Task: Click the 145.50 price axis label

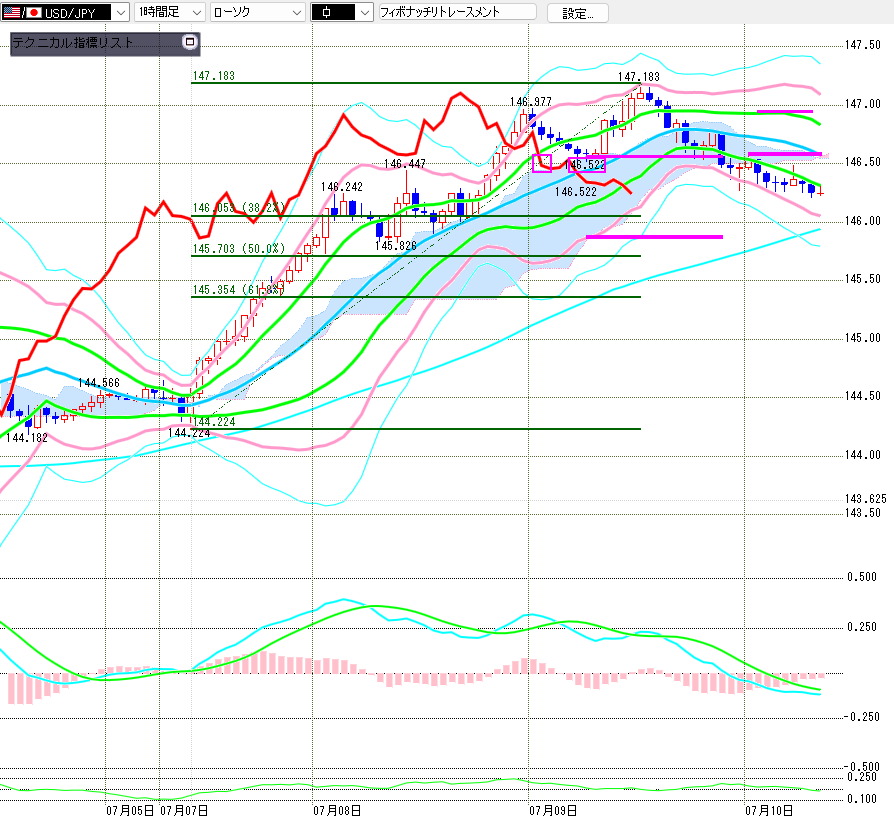Action: tap(862, 279)
